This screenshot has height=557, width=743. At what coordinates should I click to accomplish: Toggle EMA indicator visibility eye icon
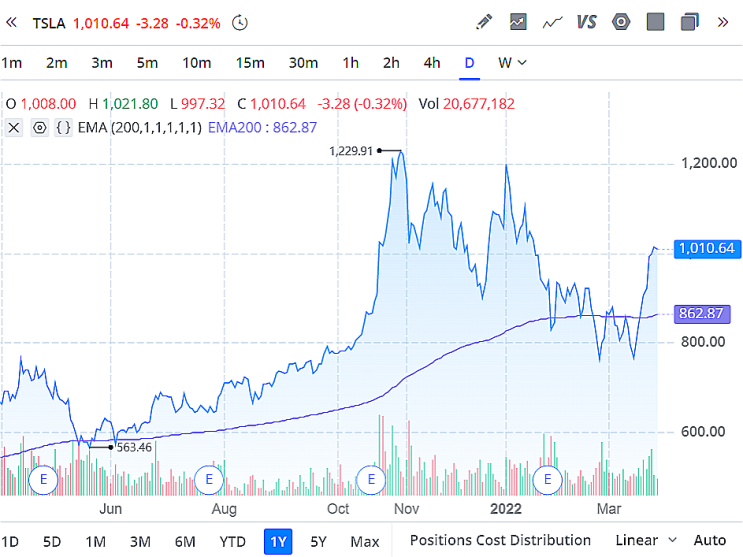point(40,128)
